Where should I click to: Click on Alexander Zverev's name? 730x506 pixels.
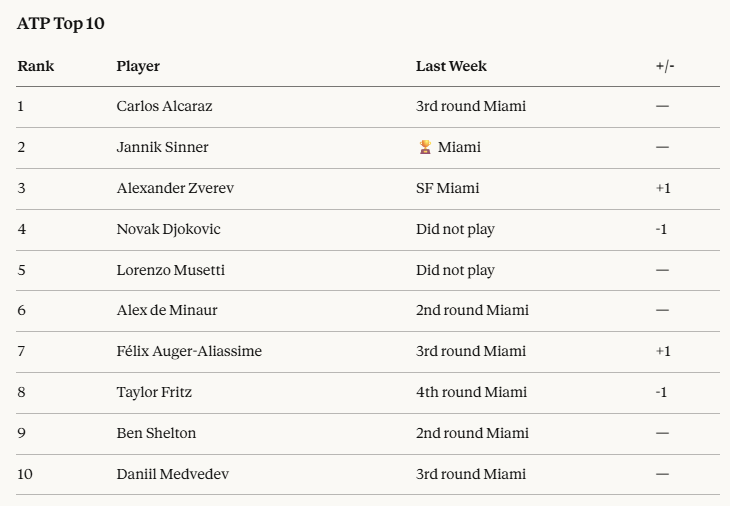[175, 188]
